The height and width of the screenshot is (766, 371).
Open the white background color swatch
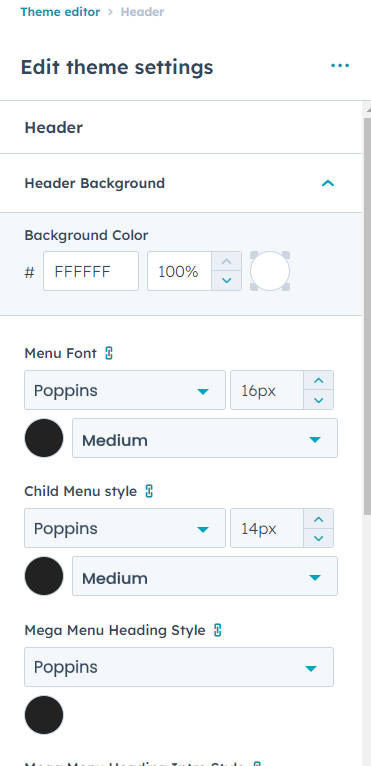click(270, 271)
